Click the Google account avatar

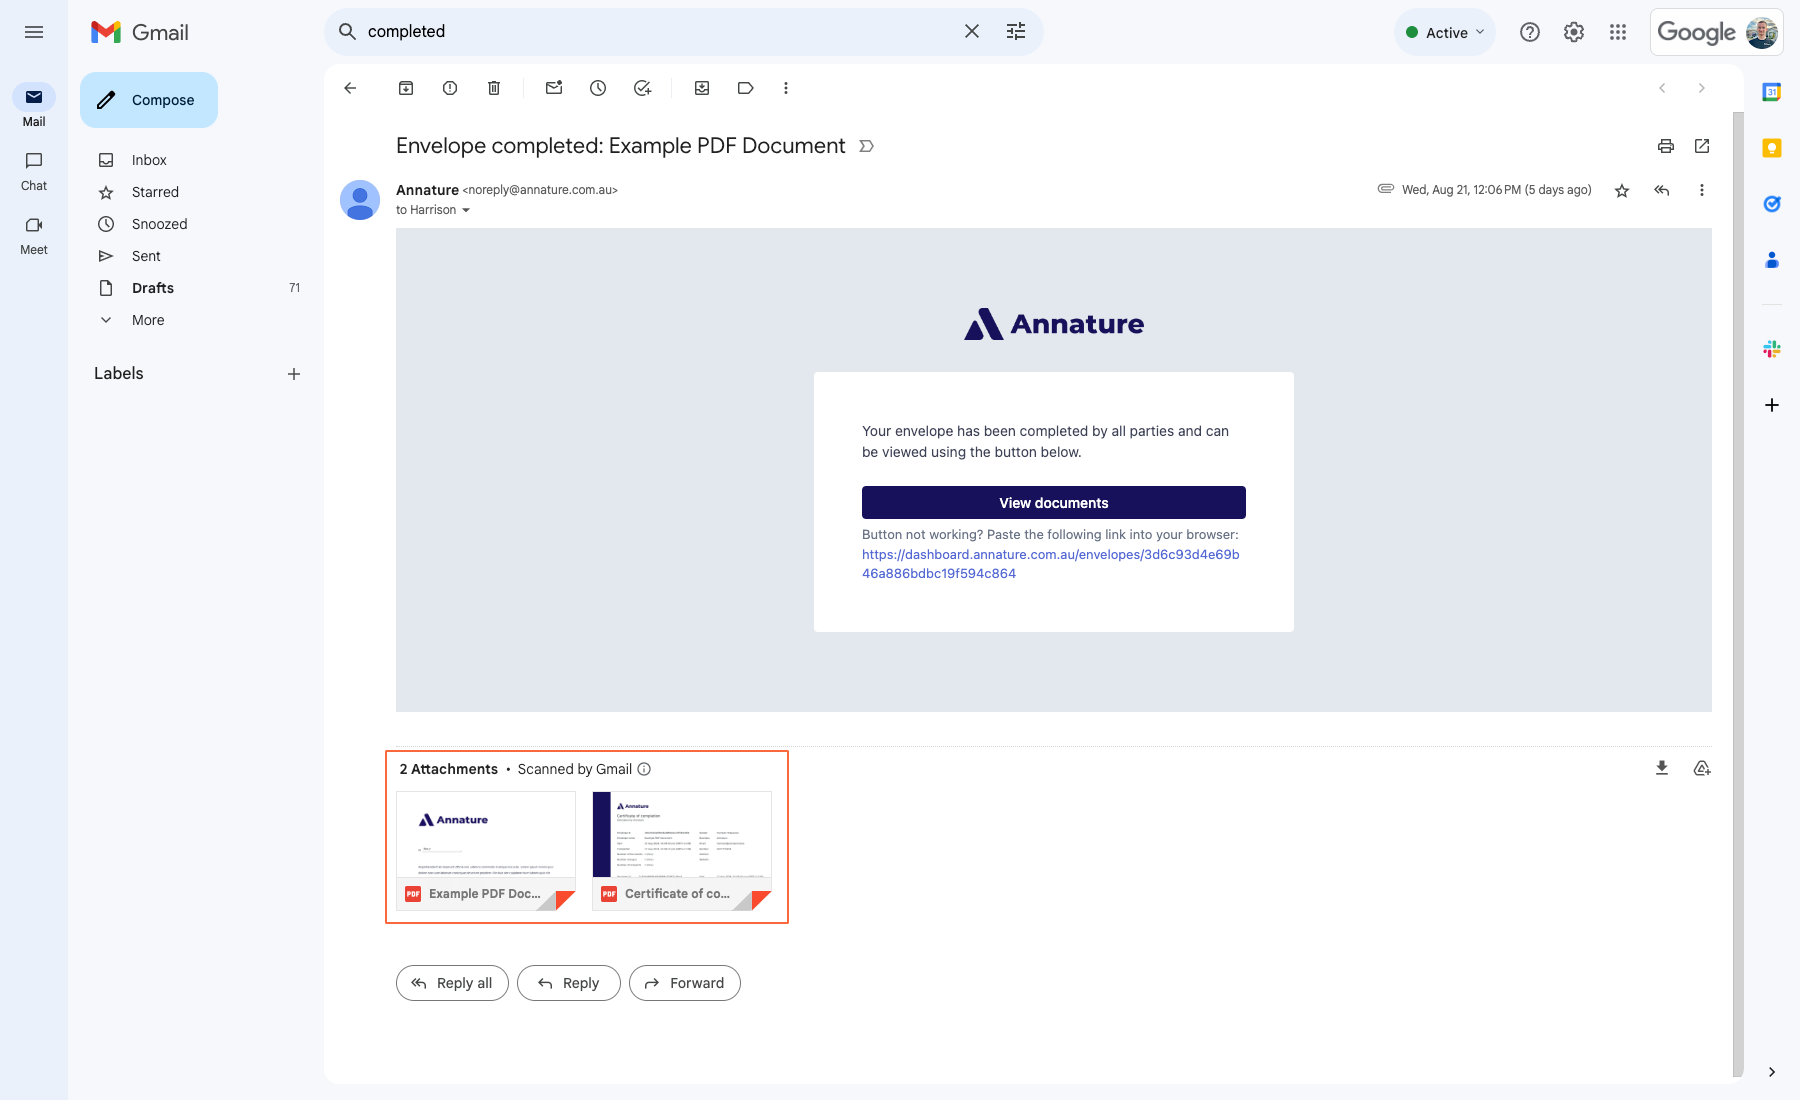point(1762,32)
